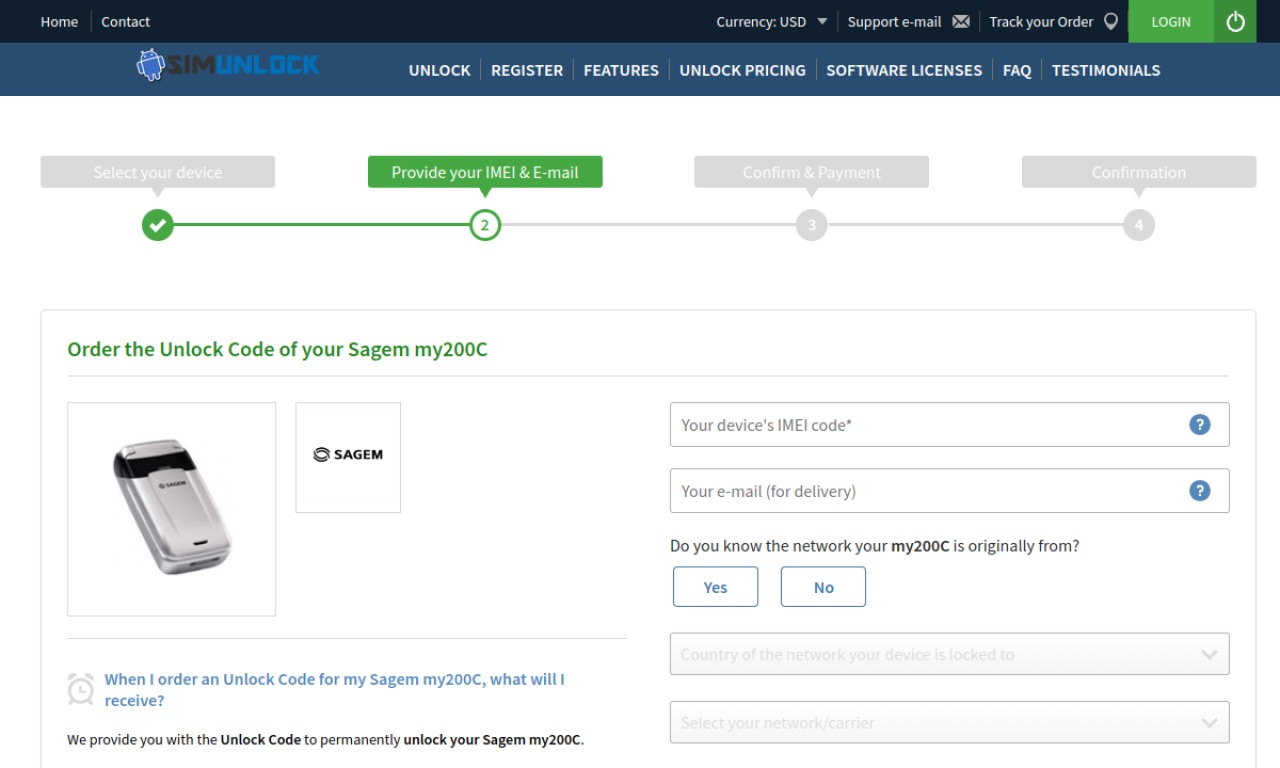Screen dimensions: 1280x768
Task: Click the Confirm & Payment step tab
Action: pyautogui.click(x=812, y=172)
